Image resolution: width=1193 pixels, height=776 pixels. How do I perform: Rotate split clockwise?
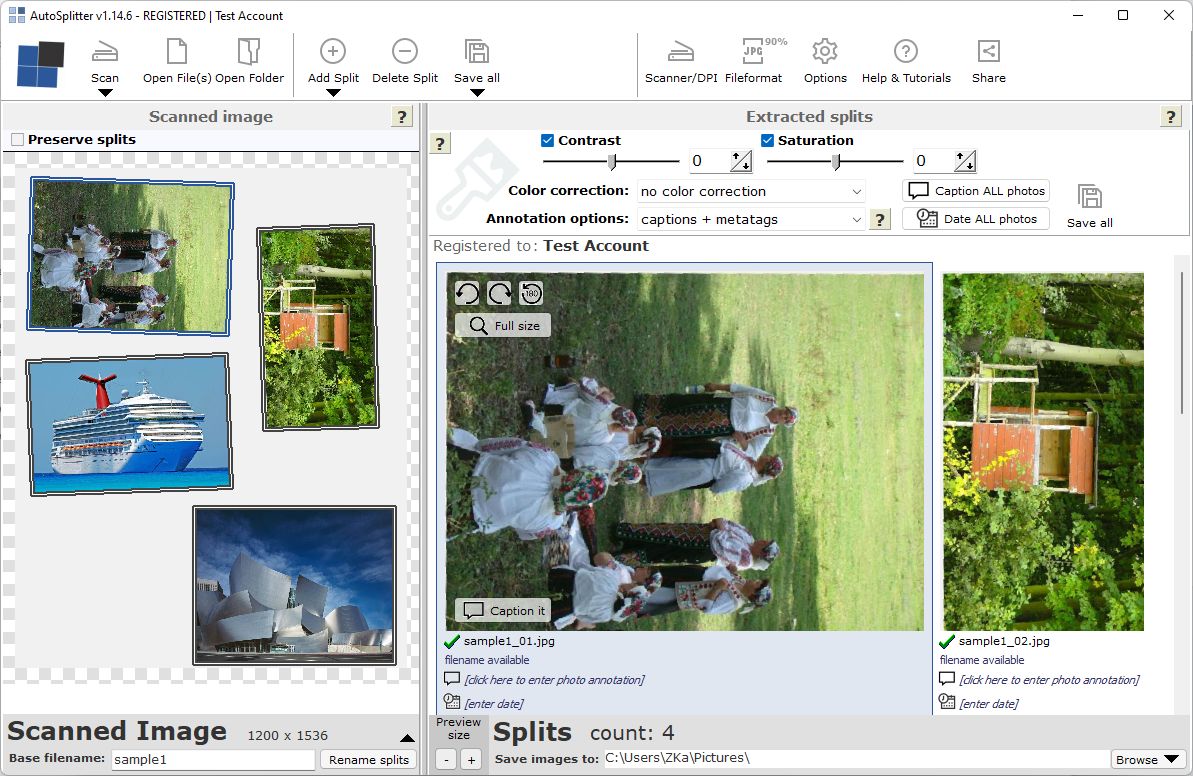pos(499,293)
